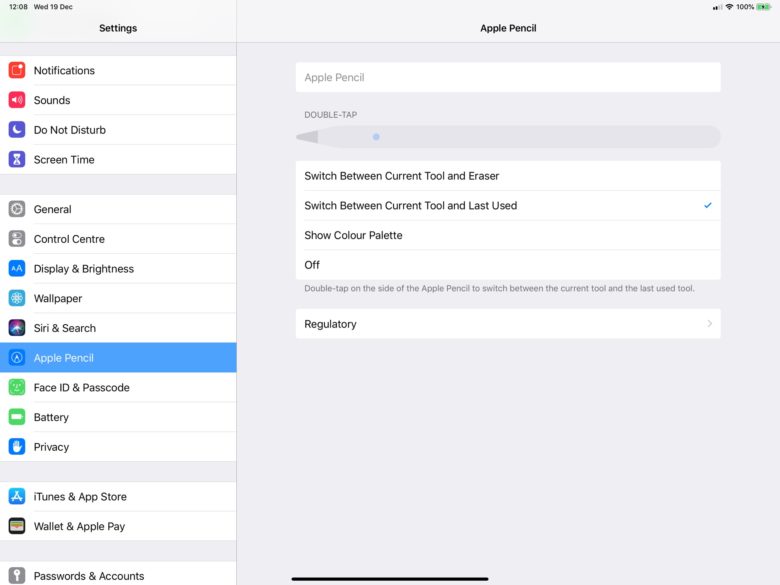Viewport: 780px width, 585px height.
Task: Tap the battery indicator in status bar
Action: pyautogui.click(x=764, y=7)
